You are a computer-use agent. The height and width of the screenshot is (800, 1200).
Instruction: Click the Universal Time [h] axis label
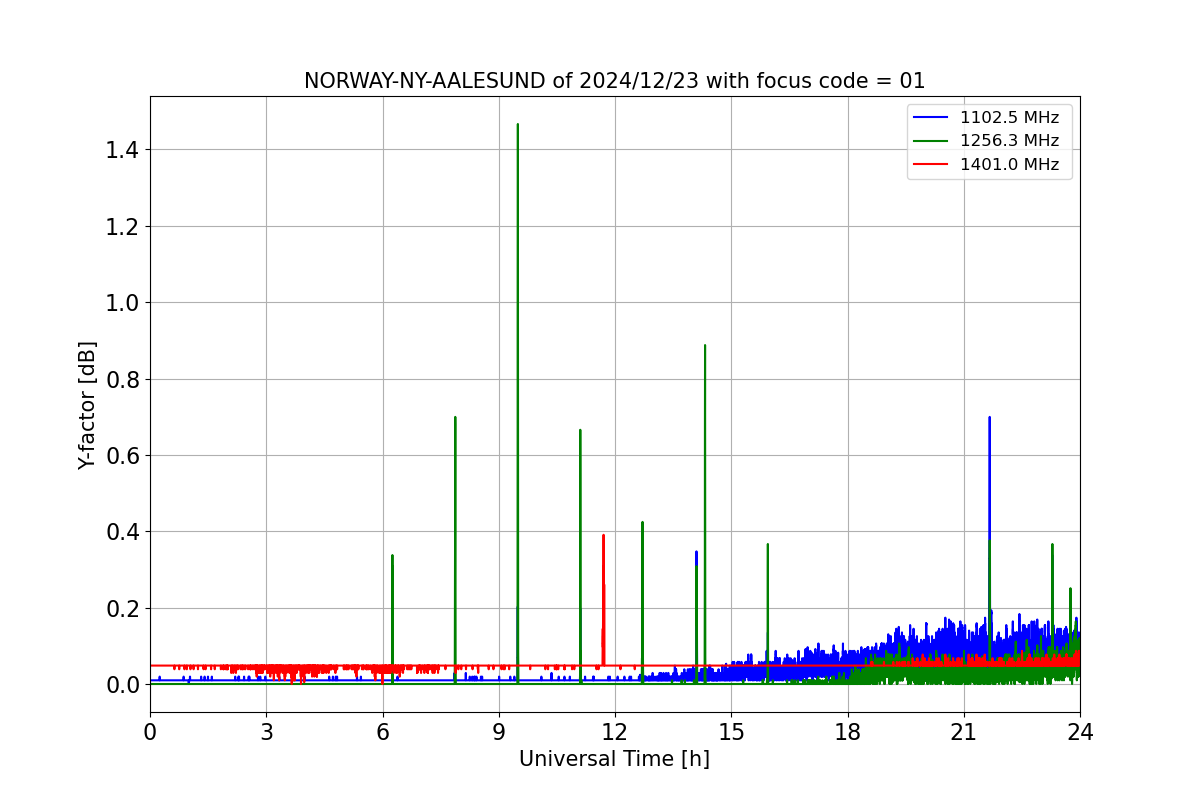coord(614,759)
